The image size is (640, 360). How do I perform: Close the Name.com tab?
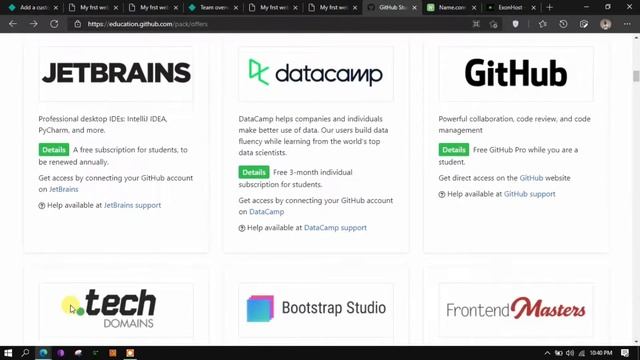click(x=474, y=7)
